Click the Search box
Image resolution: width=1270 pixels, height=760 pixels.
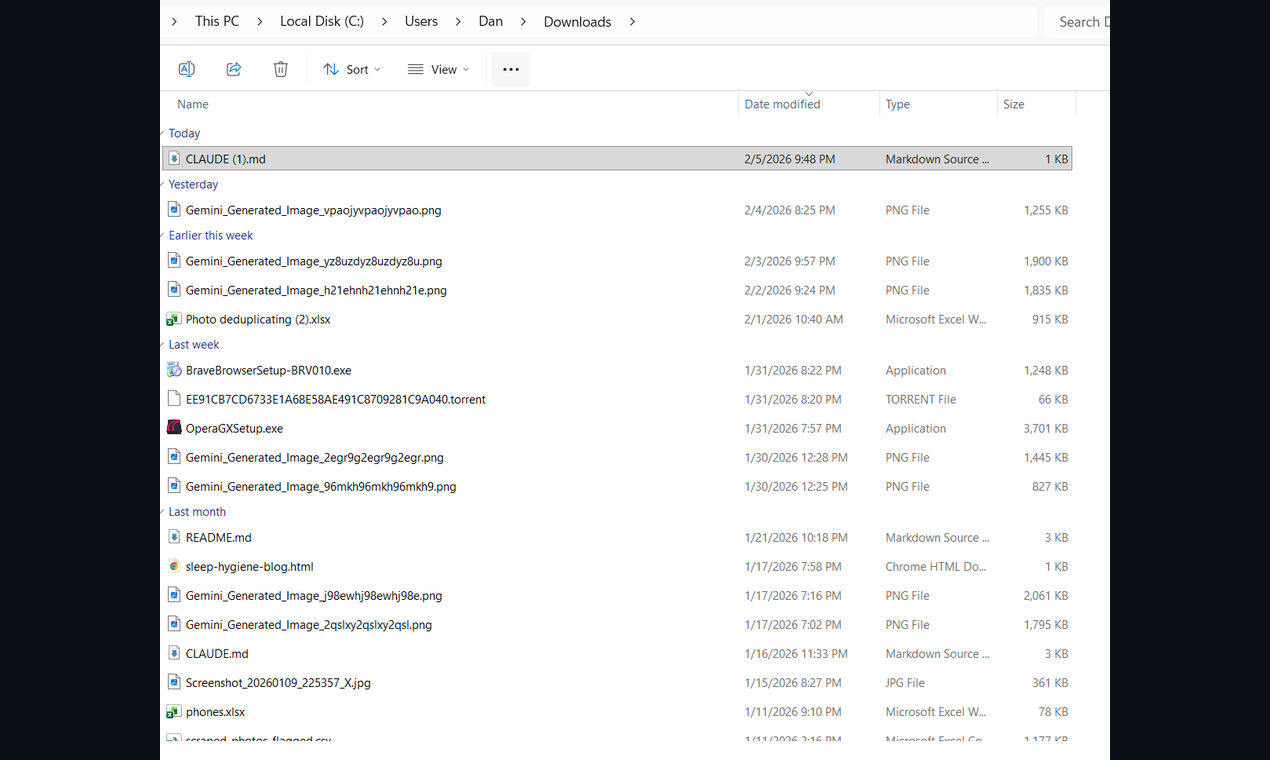coord(1078,21)
